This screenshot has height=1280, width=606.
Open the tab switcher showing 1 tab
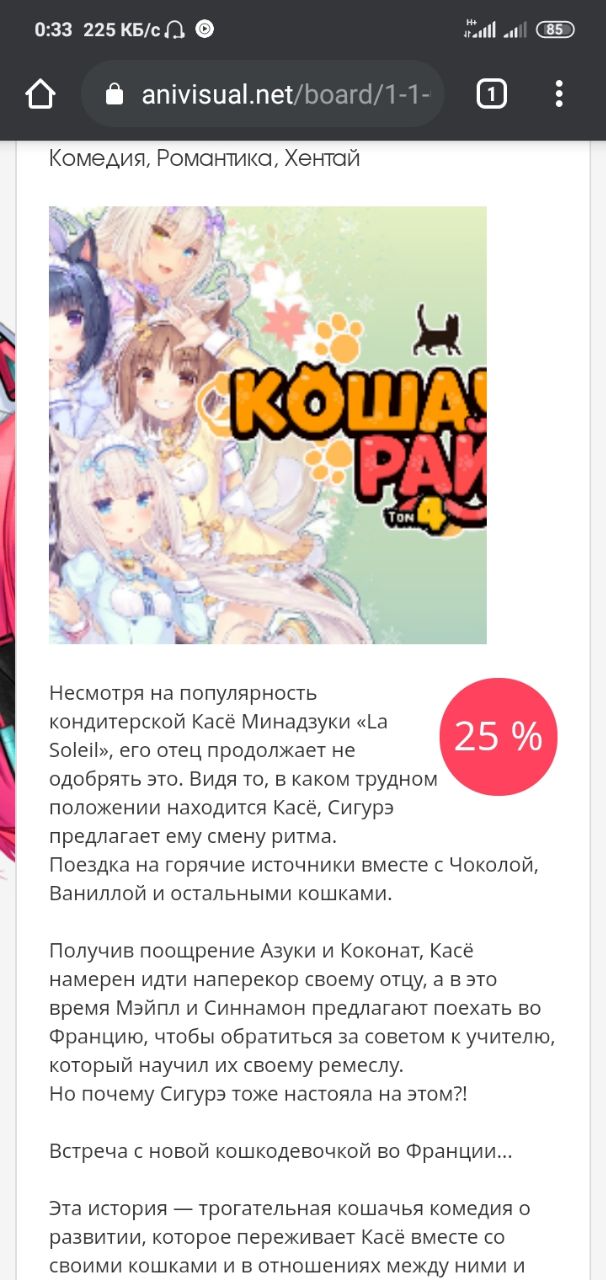click(x=491, y=94)
